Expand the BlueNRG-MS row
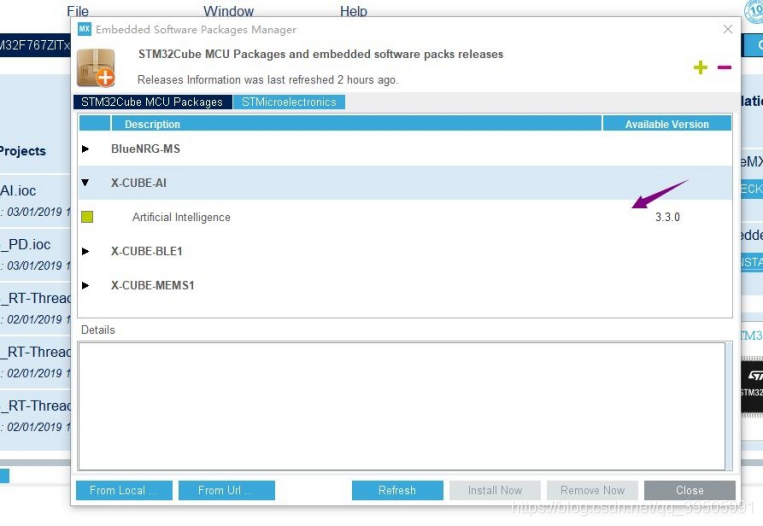This screenshot has height=526, width=763. pos(86,149)
